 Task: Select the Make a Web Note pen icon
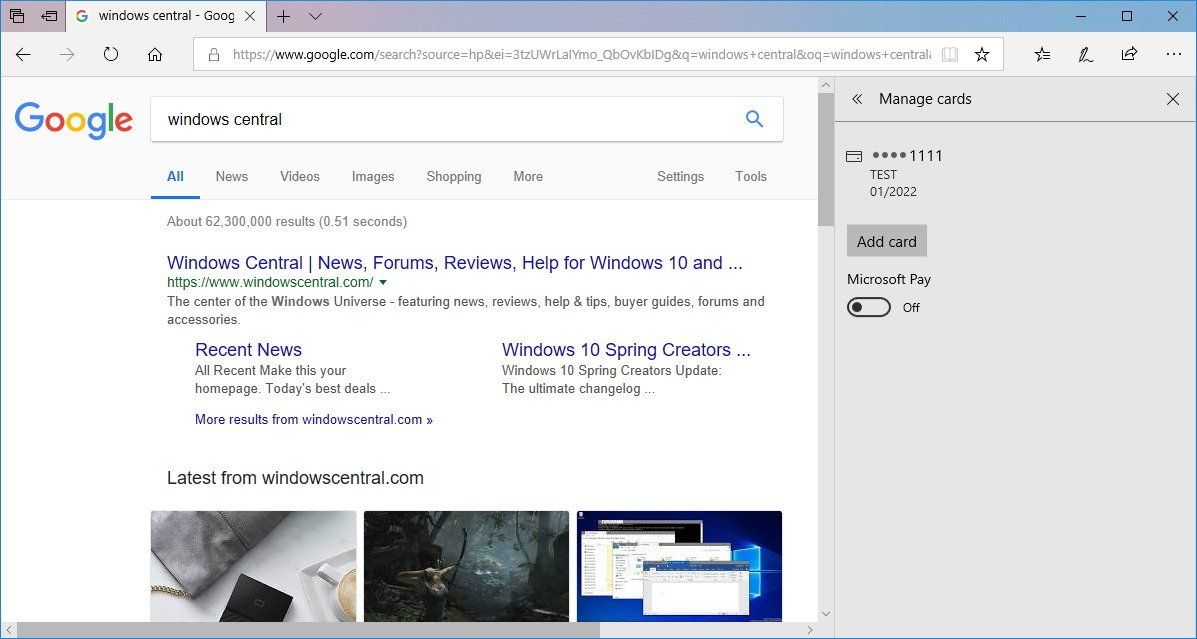1085,55
